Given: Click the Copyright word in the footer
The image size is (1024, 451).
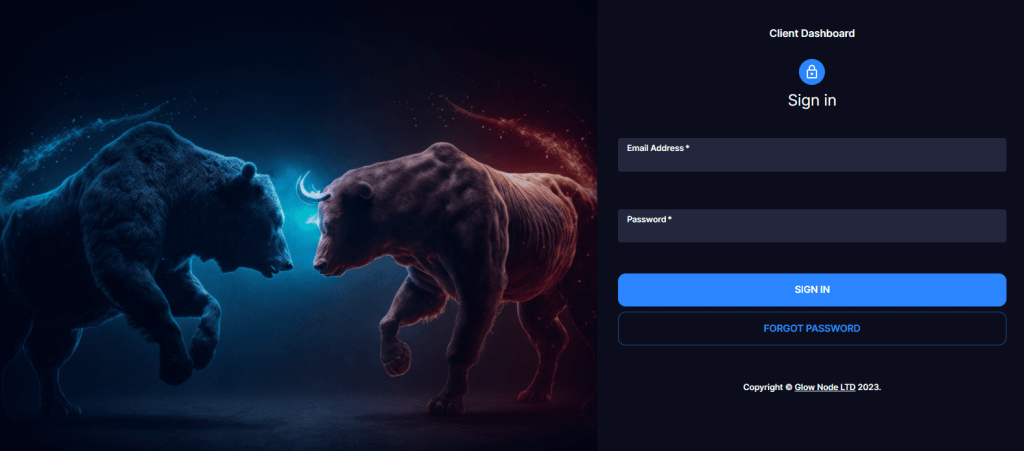Looking at the screenshot, I should [763, 387].
